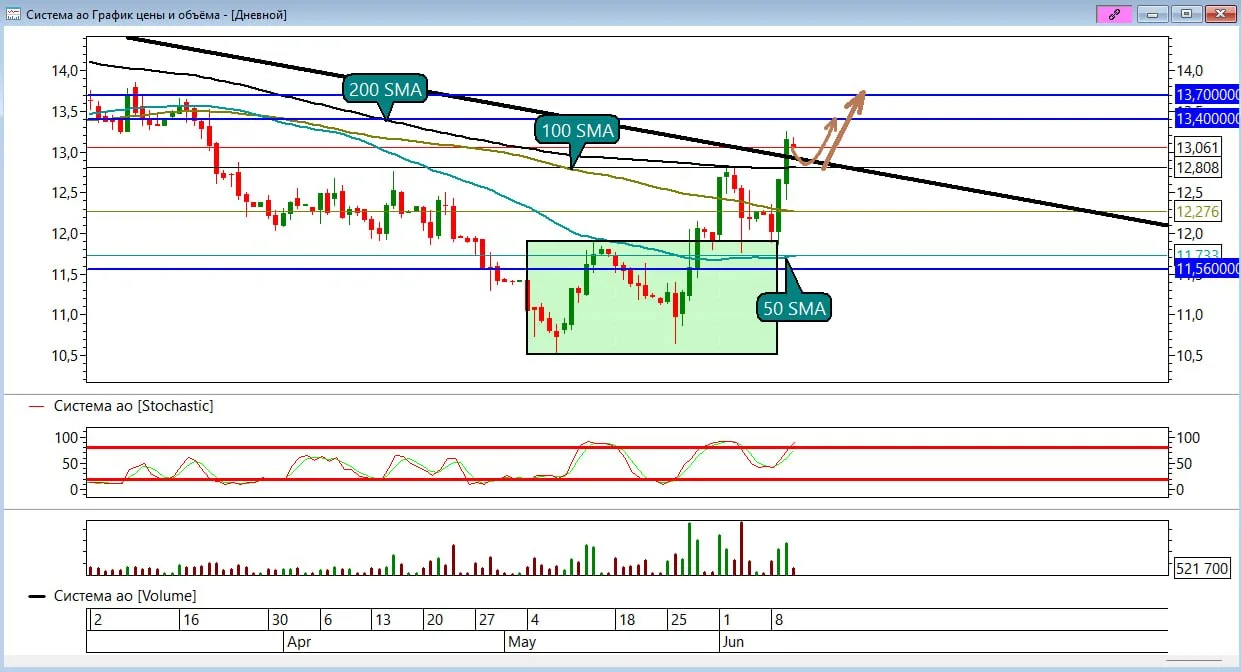Click date 13 on the time axis
The width and height of the screenshot is (1241, 672).
[382, 620]
